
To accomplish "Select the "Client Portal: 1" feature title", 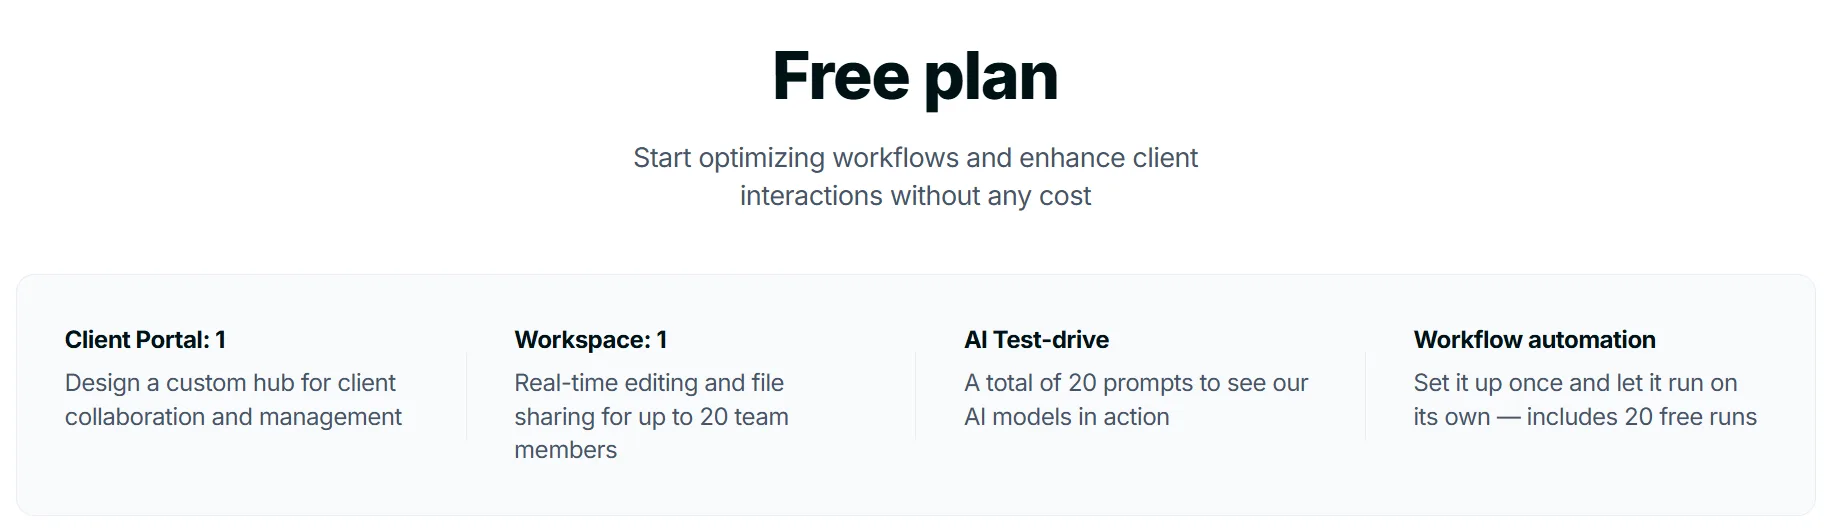I will (145, 340).
